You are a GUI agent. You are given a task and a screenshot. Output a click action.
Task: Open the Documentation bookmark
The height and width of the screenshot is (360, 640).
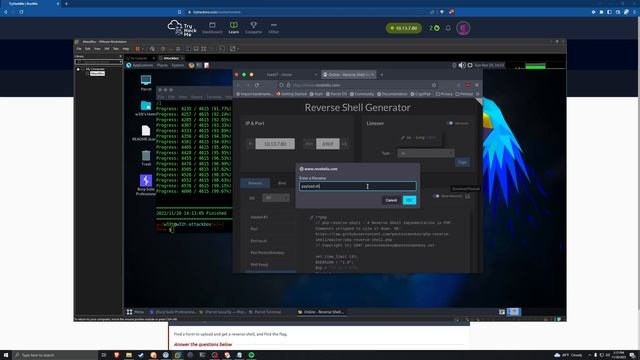tap(392, 94)
